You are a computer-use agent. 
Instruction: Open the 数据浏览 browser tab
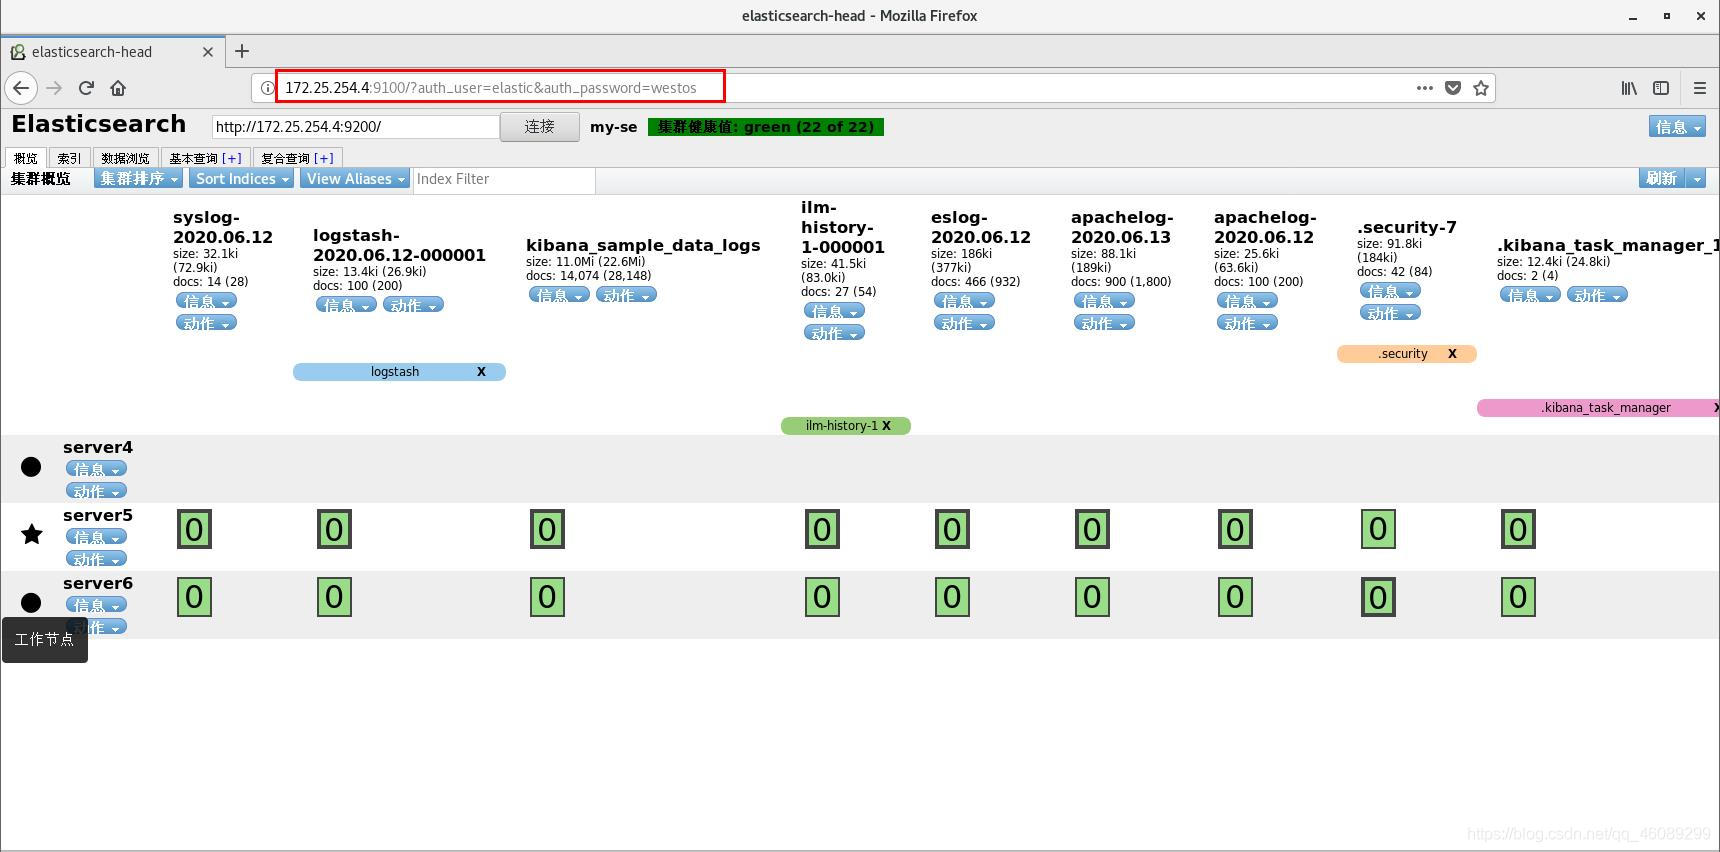coord(125,158)
